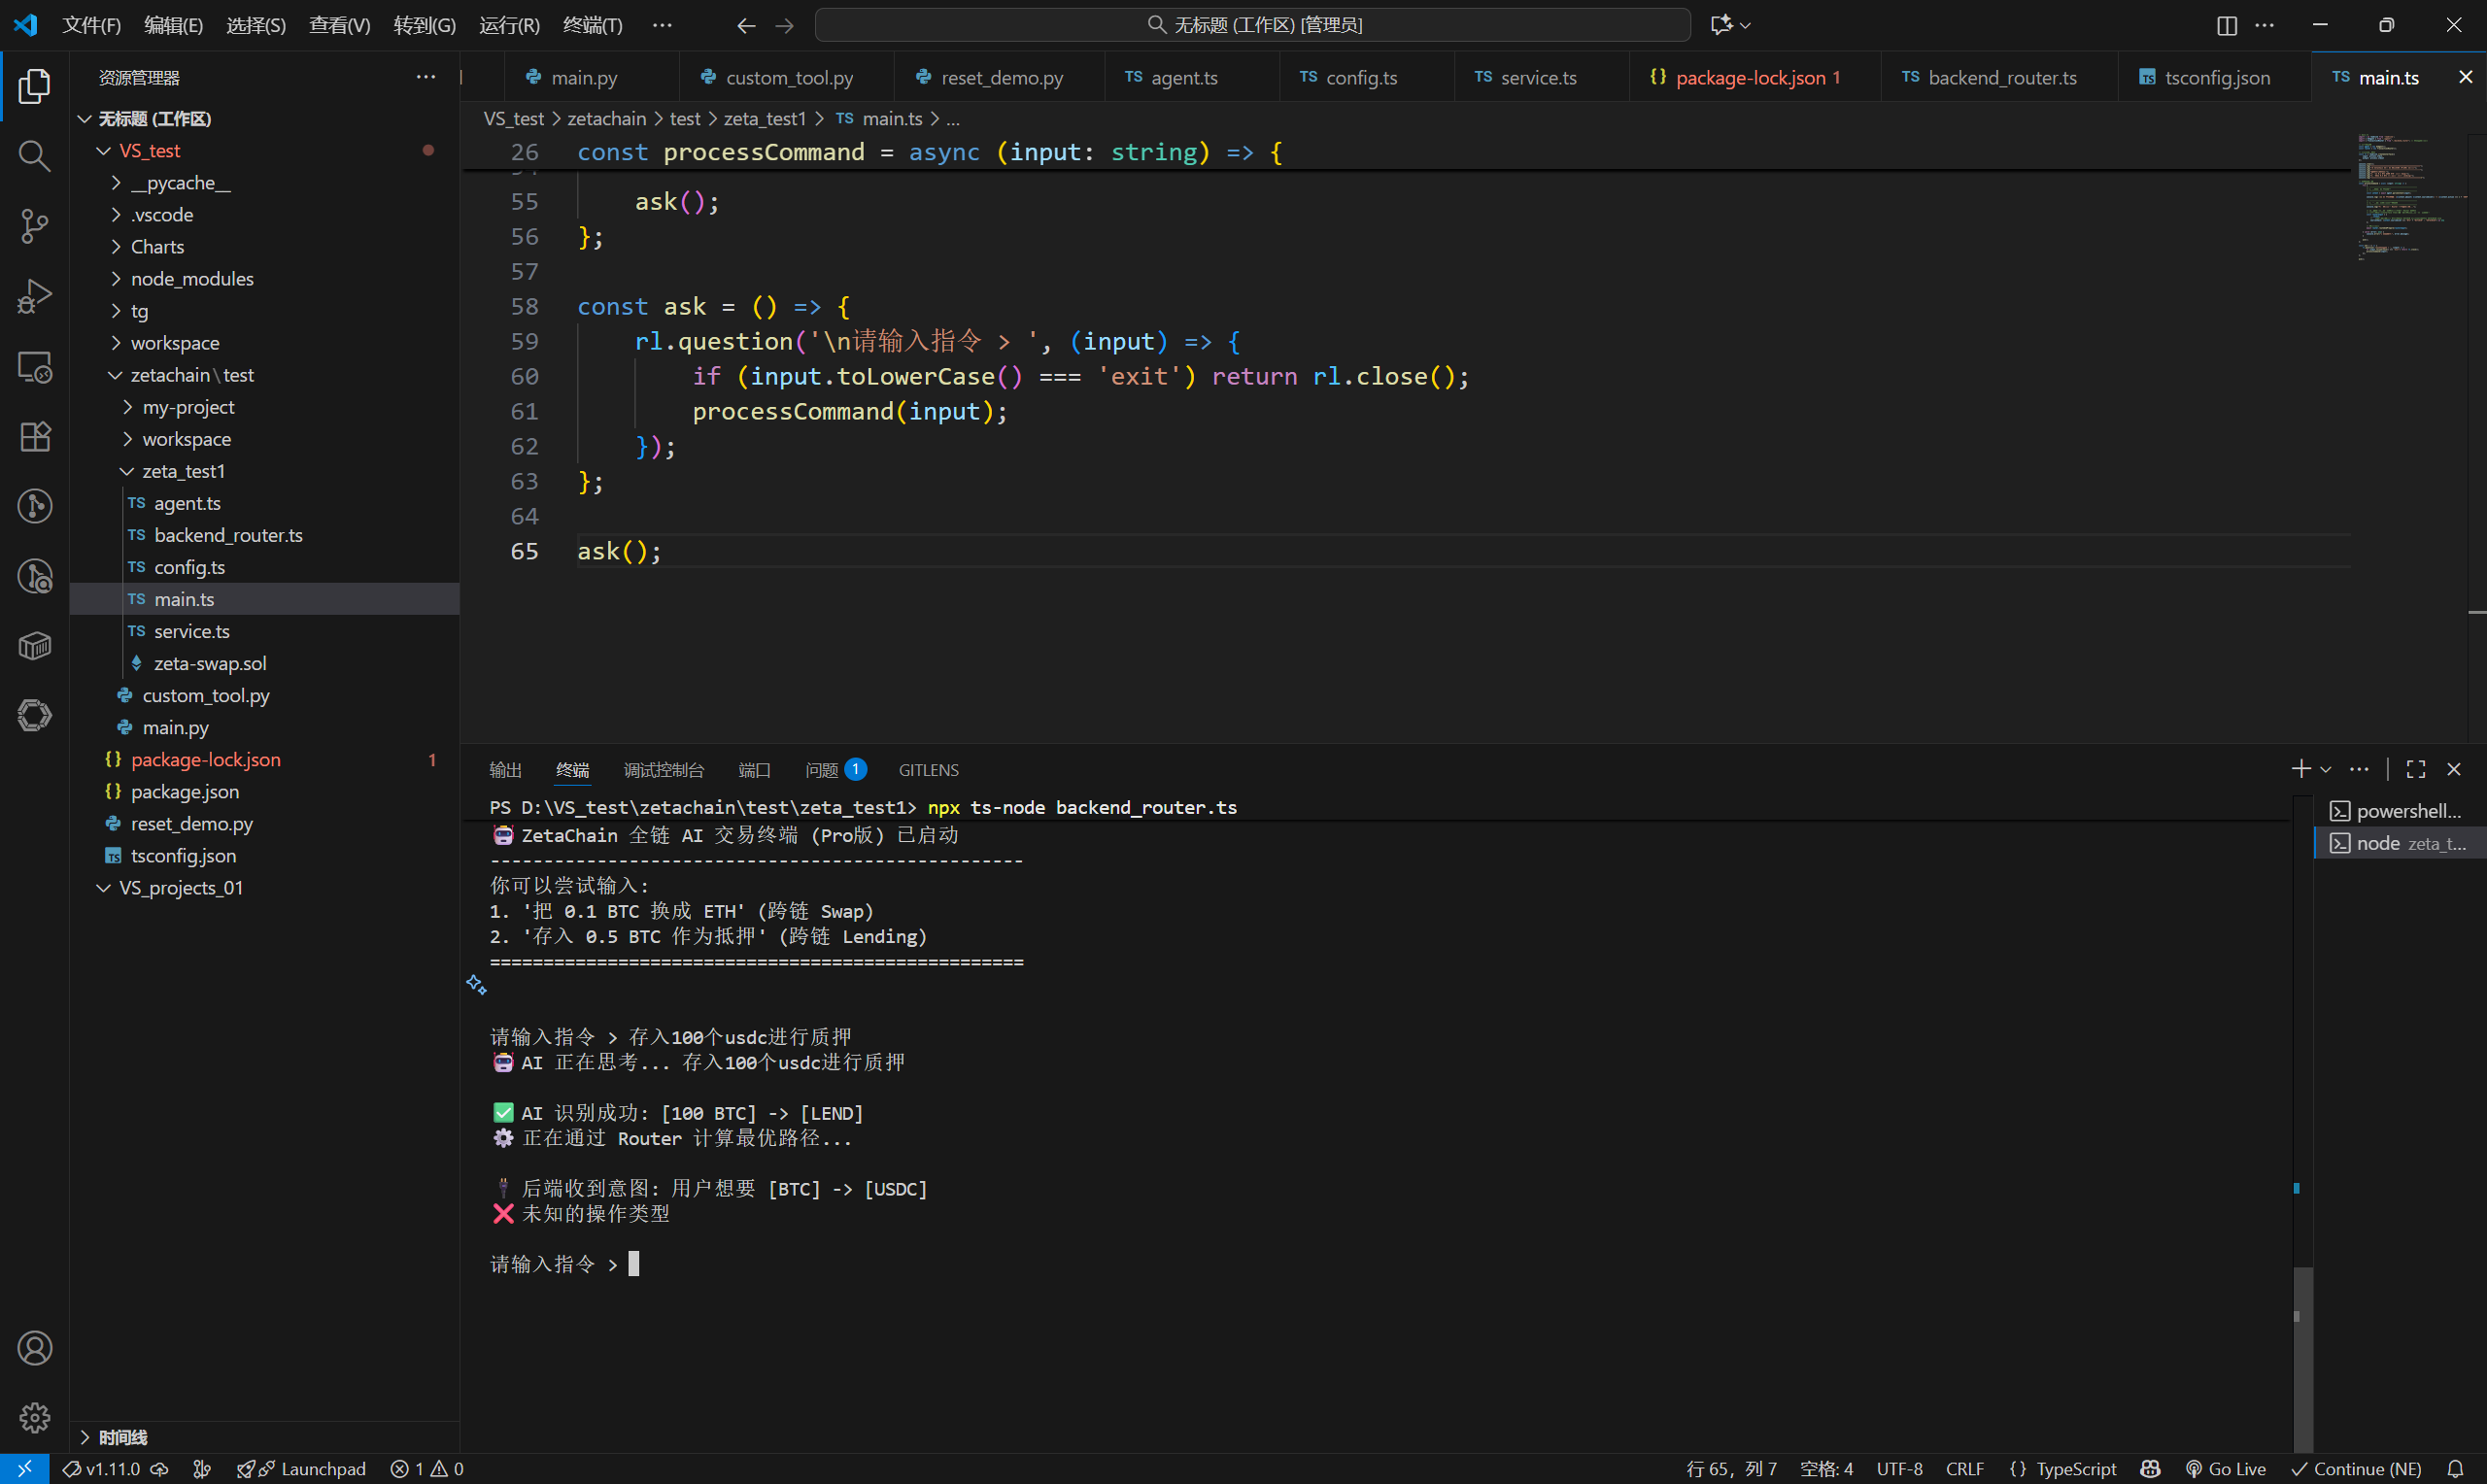The height and width of the screenshot is (1484, 2487).
Task: Expand the 时间线 section
Action: [x=264, y=1437]
